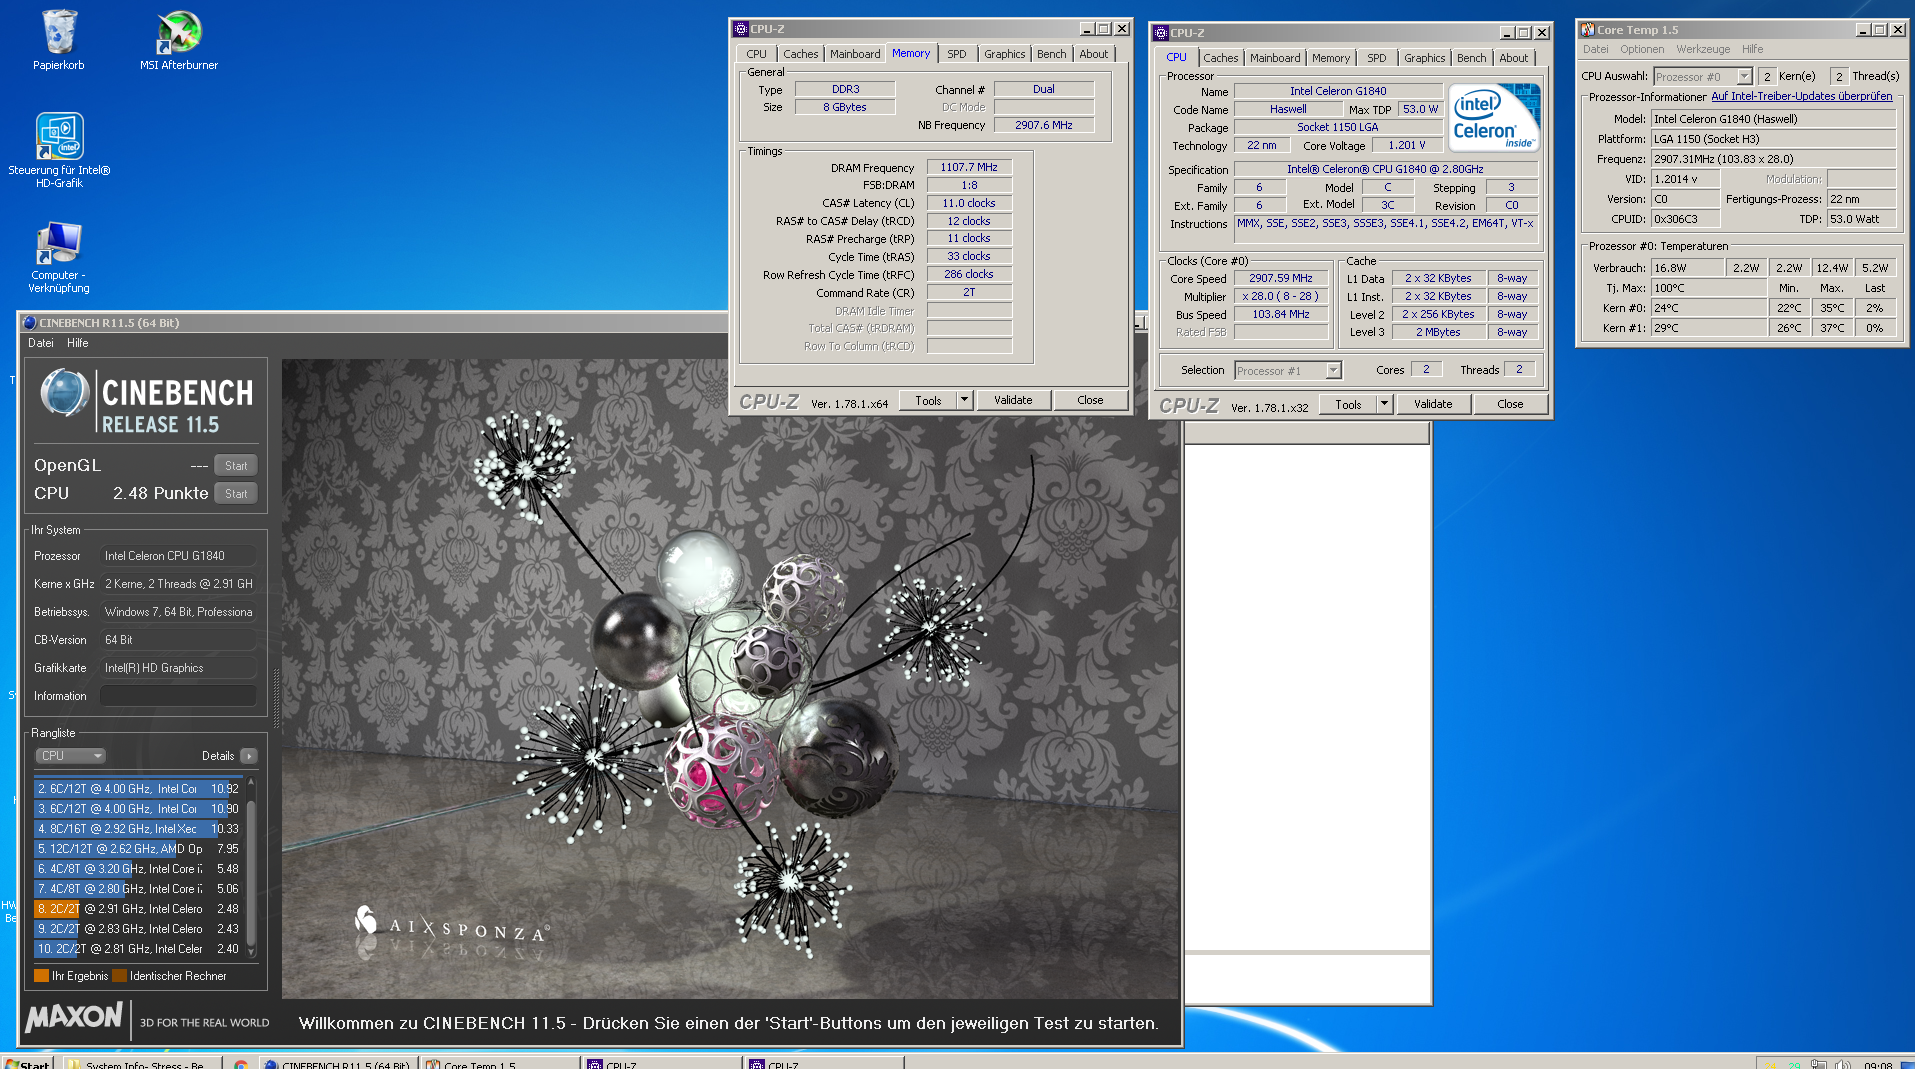The height and width of the screenshot is (1069, 1915).
Task: Click Validate in CPU-Z x64 window
Action: coord(1013,400)
